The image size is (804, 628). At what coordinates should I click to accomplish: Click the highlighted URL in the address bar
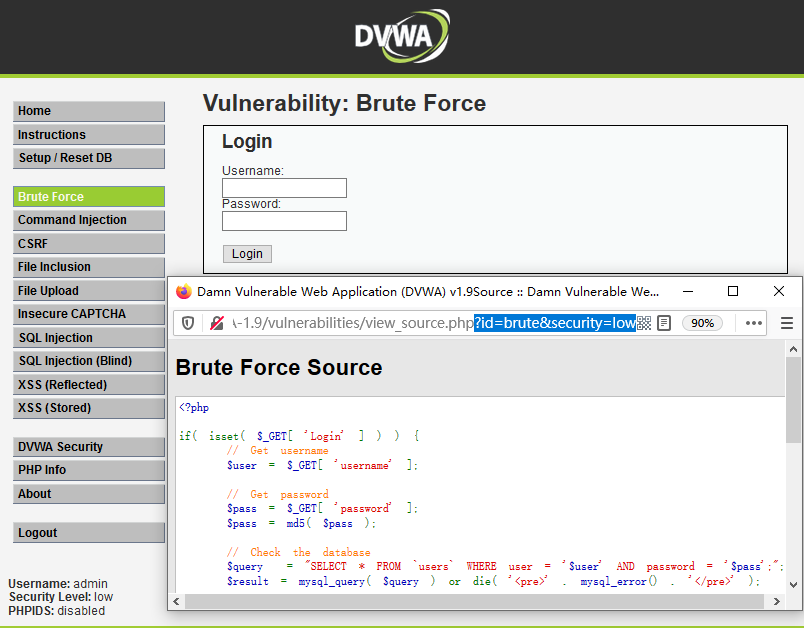point(555,323)
